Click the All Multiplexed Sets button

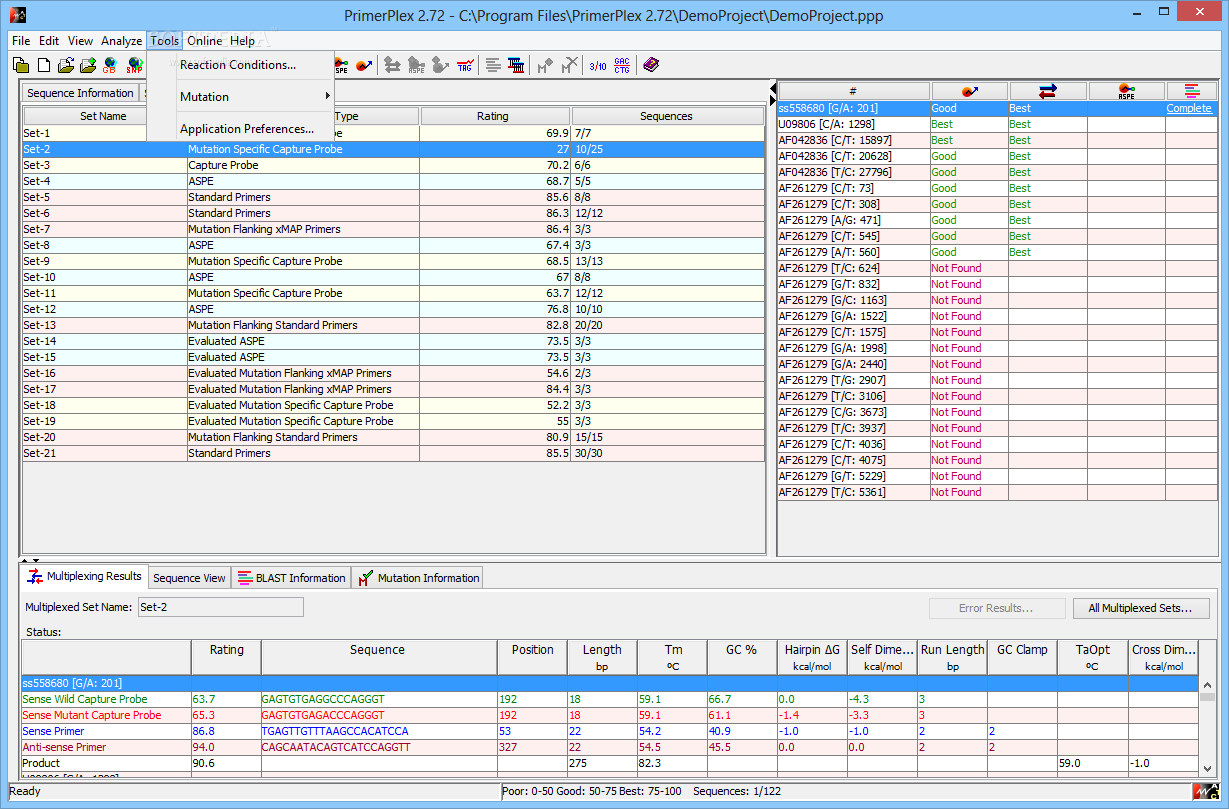point(1137,608)
